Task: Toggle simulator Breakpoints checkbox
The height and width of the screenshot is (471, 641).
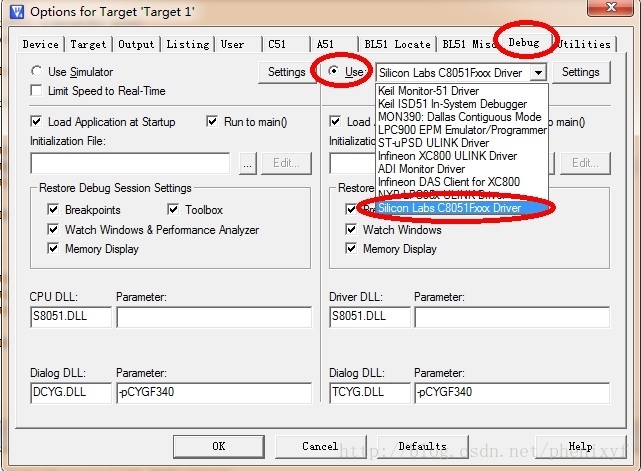Action: click(53, 209)
